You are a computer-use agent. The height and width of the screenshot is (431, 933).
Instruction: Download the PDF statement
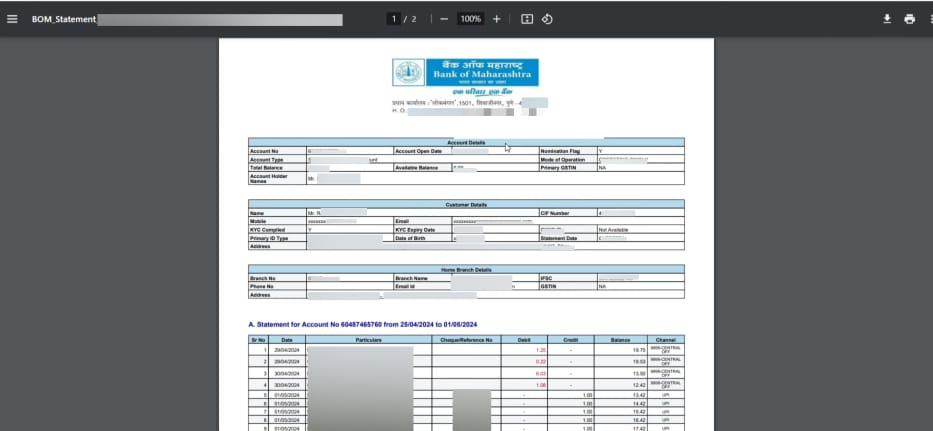tap(887, 19)
